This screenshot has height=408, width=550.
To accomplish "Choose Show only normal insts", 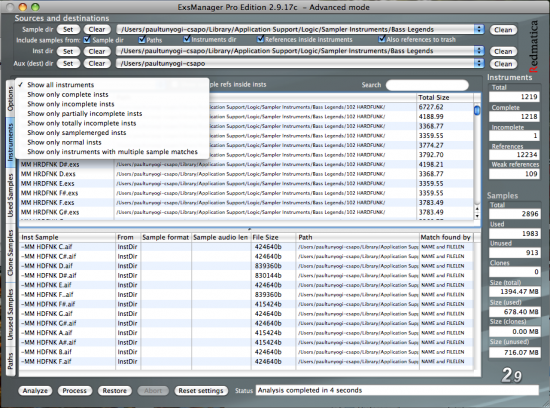I will click(112, 142).
